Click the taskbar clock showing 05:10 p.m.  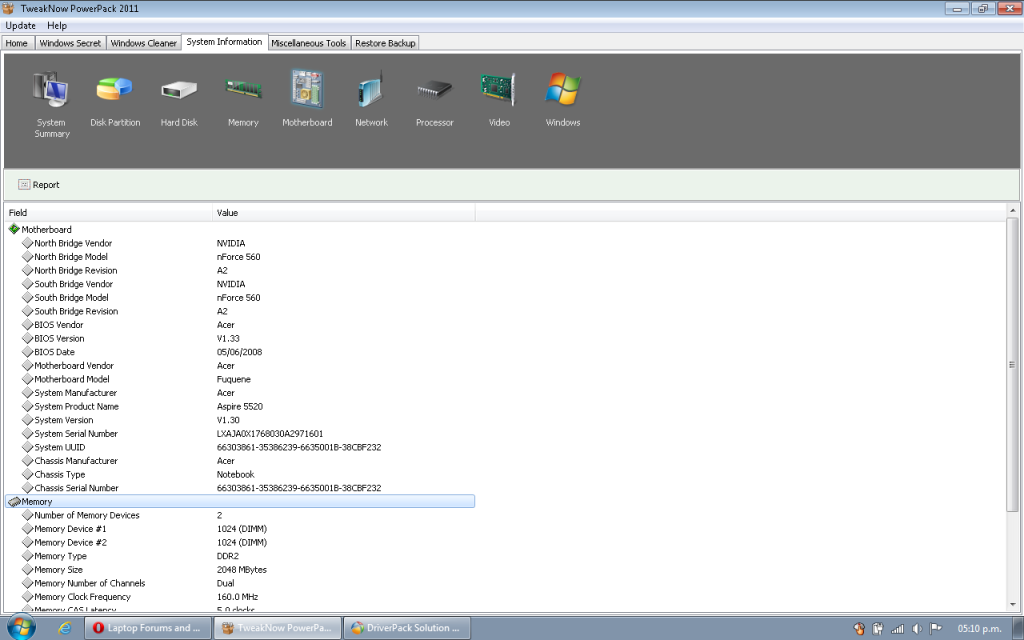pyautogui.click(x=979, y=629)
